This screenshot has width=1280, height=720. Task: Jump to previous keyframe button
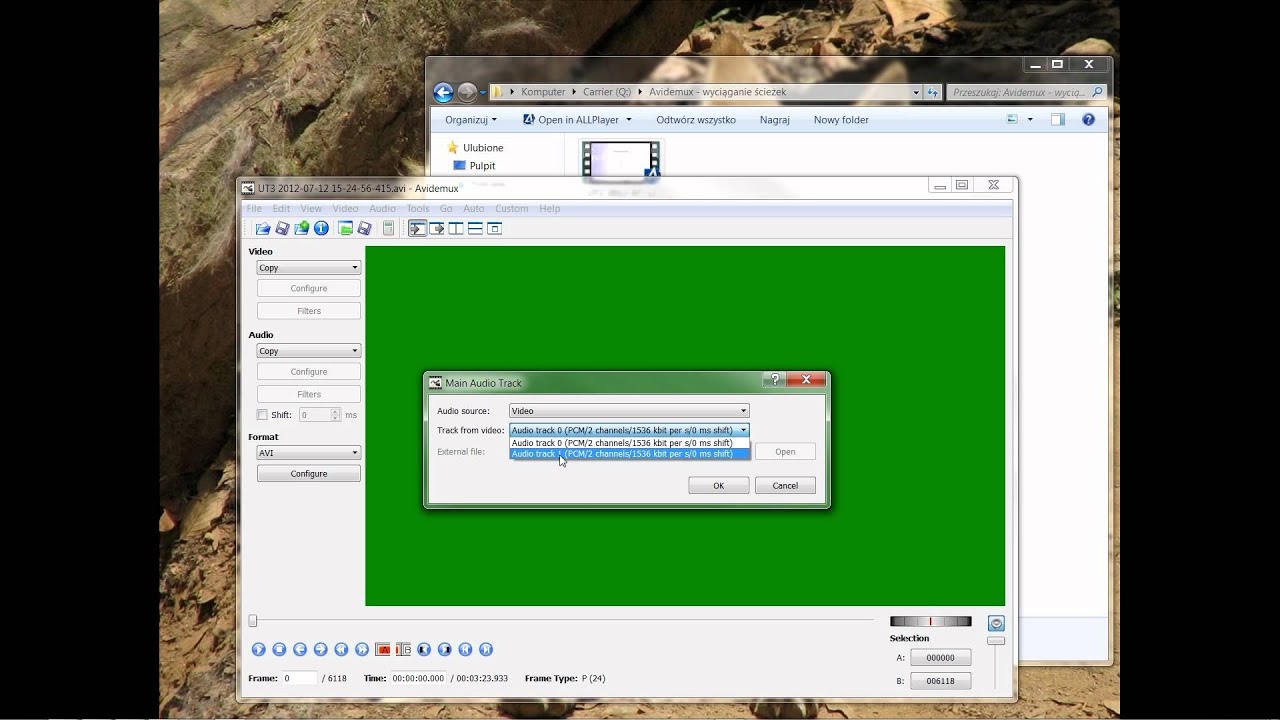click(x=341, y=650)
